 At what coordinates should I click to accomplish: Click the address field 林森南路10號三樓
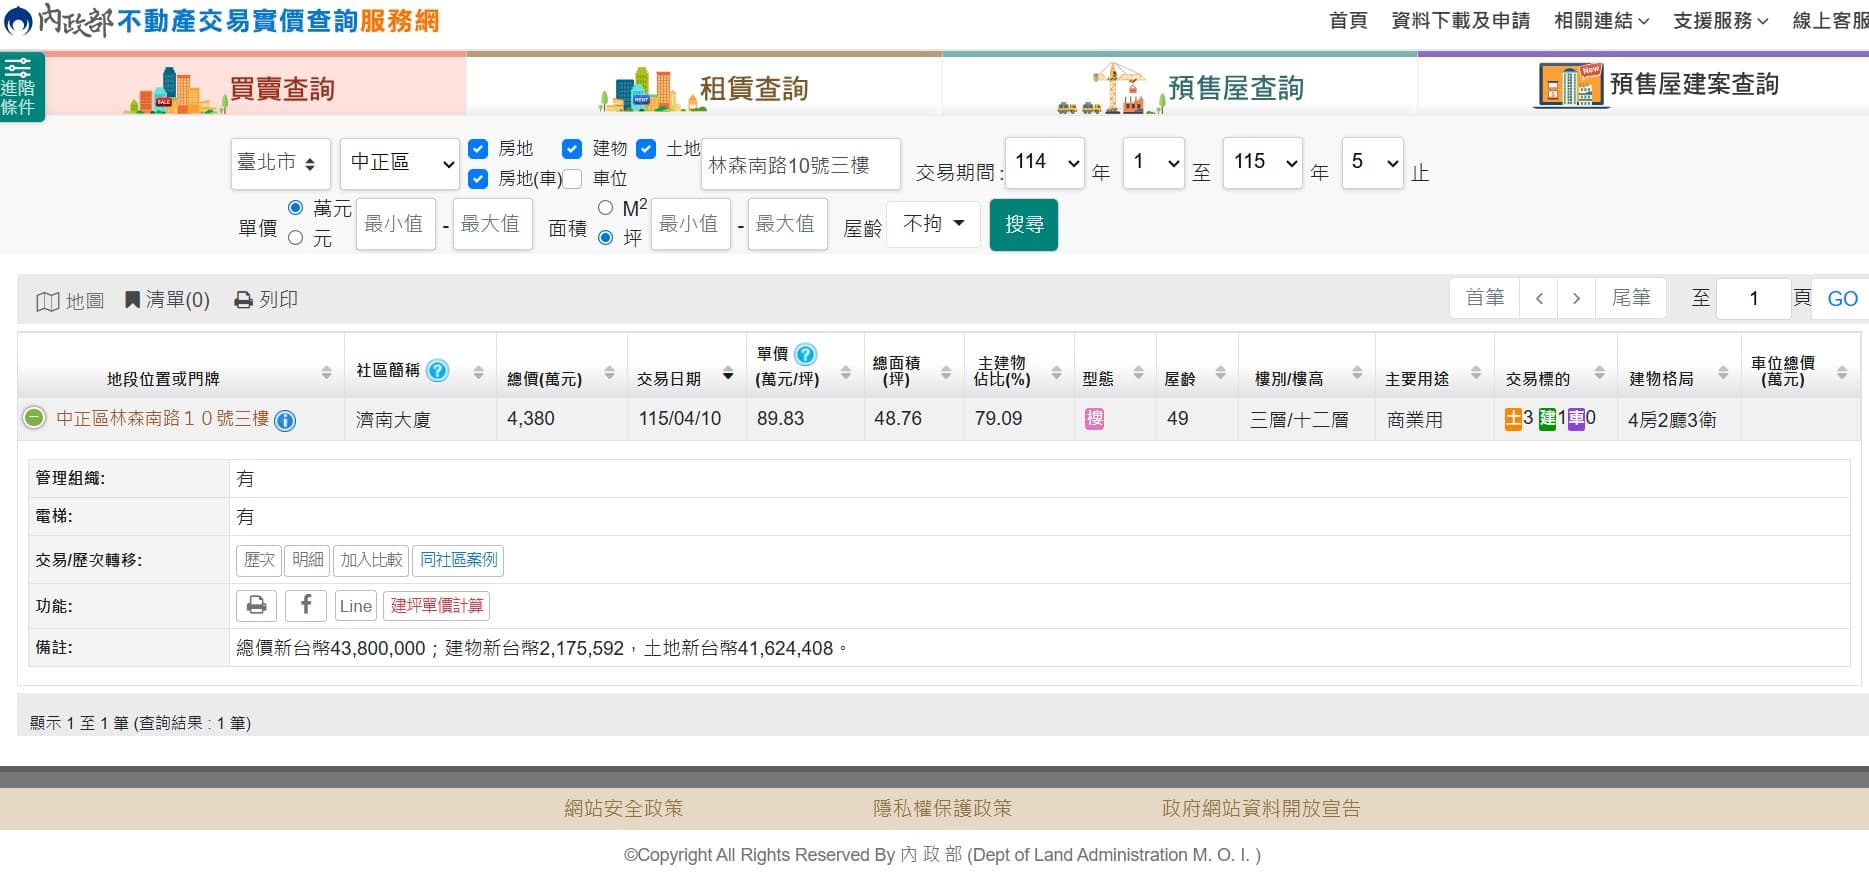click(x=801, y=164)
